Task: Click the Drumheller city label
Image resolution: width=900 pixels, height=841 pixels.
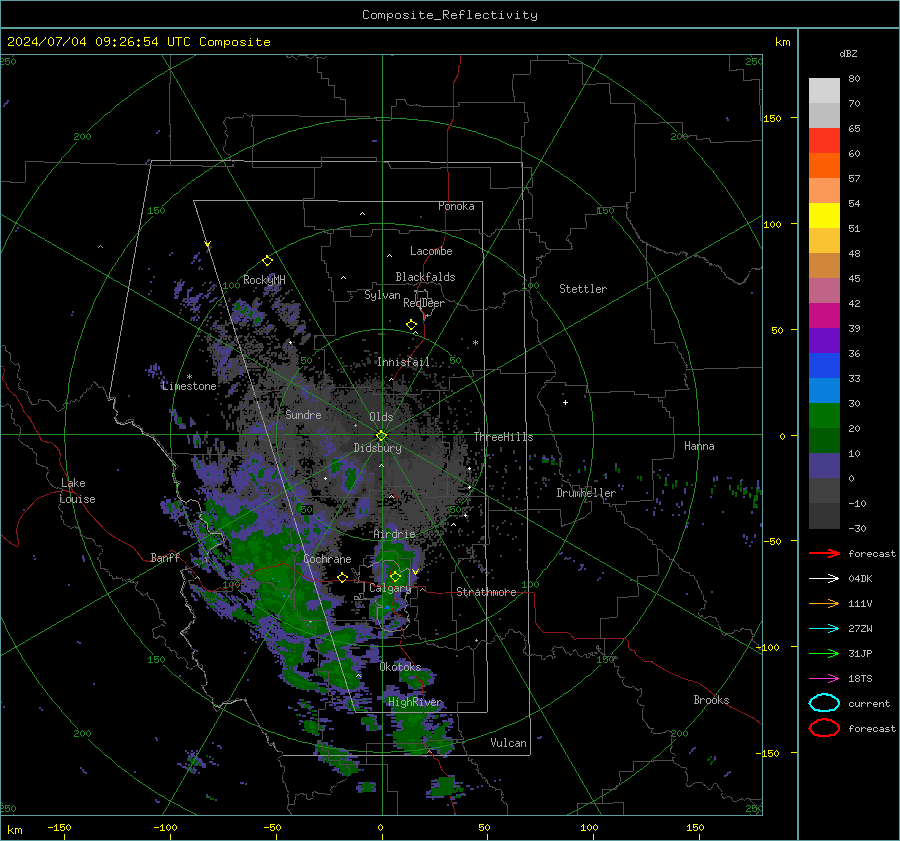Action: 586,493
